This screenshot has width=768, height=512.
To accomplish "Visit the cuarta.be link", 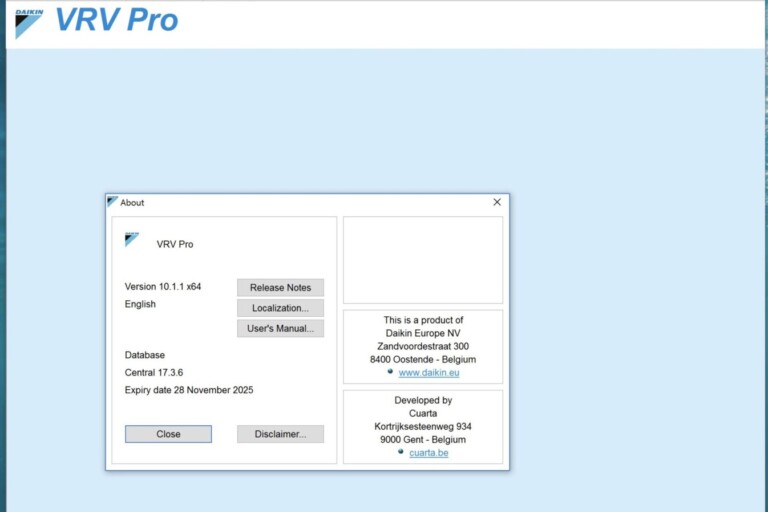I will (x=429, y=453).
